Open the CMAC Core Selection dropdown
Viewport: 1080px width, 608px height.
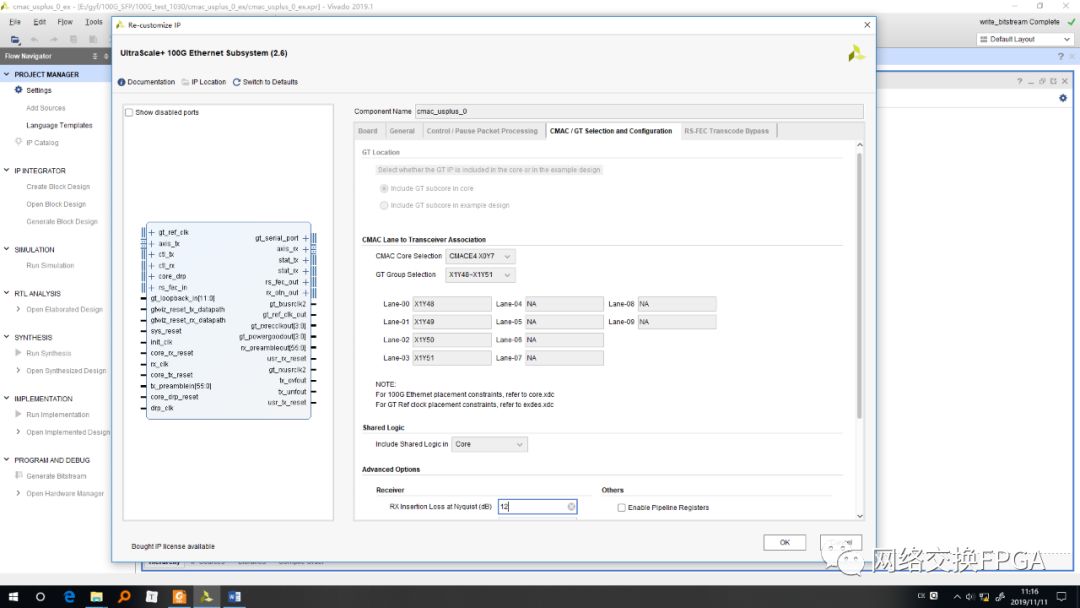click(480, 256)
